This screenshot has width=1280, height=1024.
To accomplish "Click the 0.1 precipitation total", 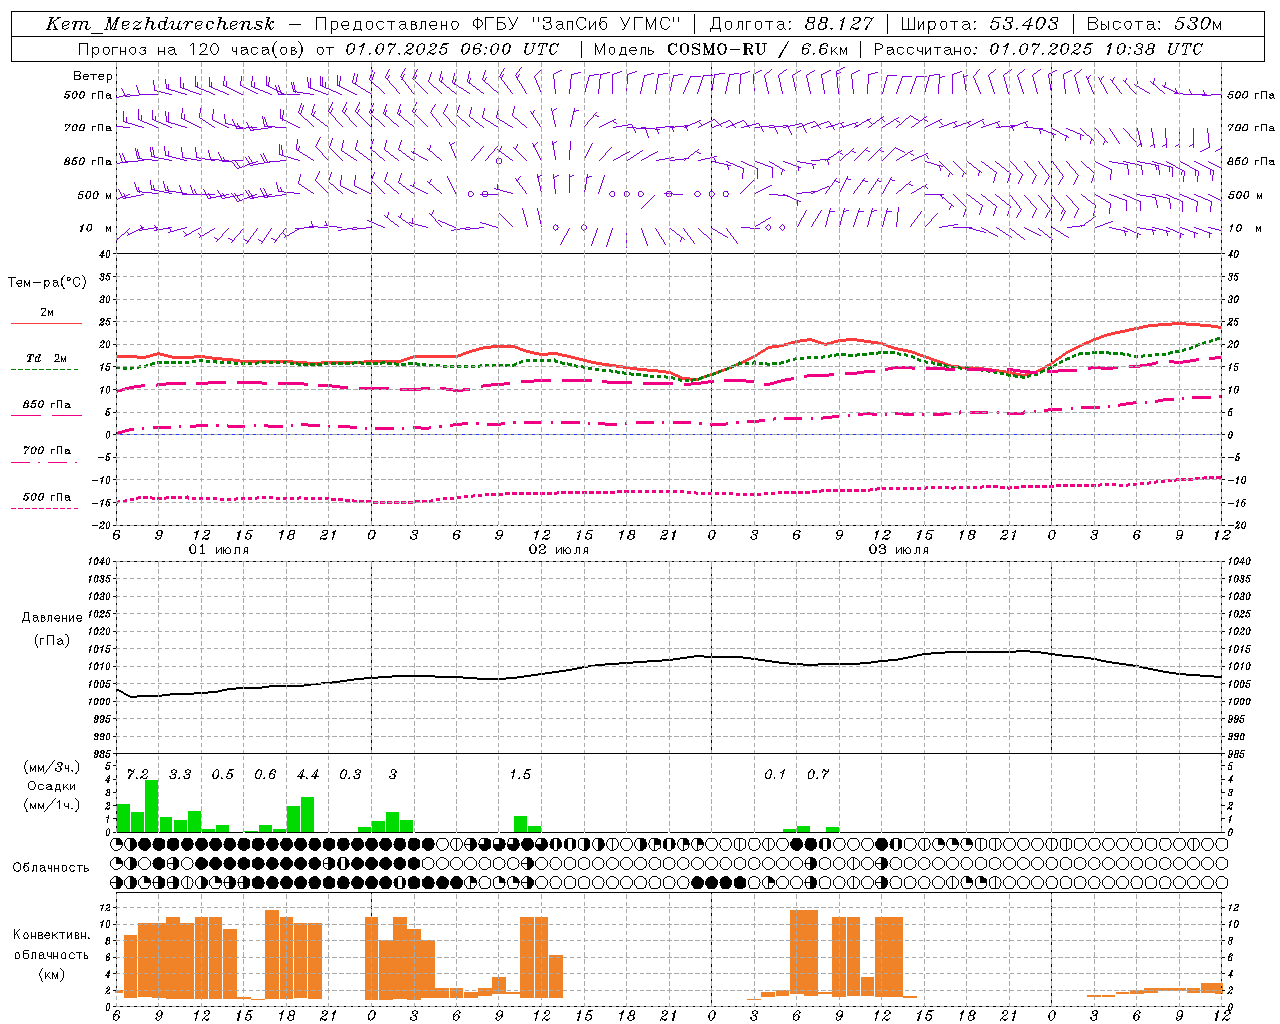I will pyautogui.click(x=775, y=774).
